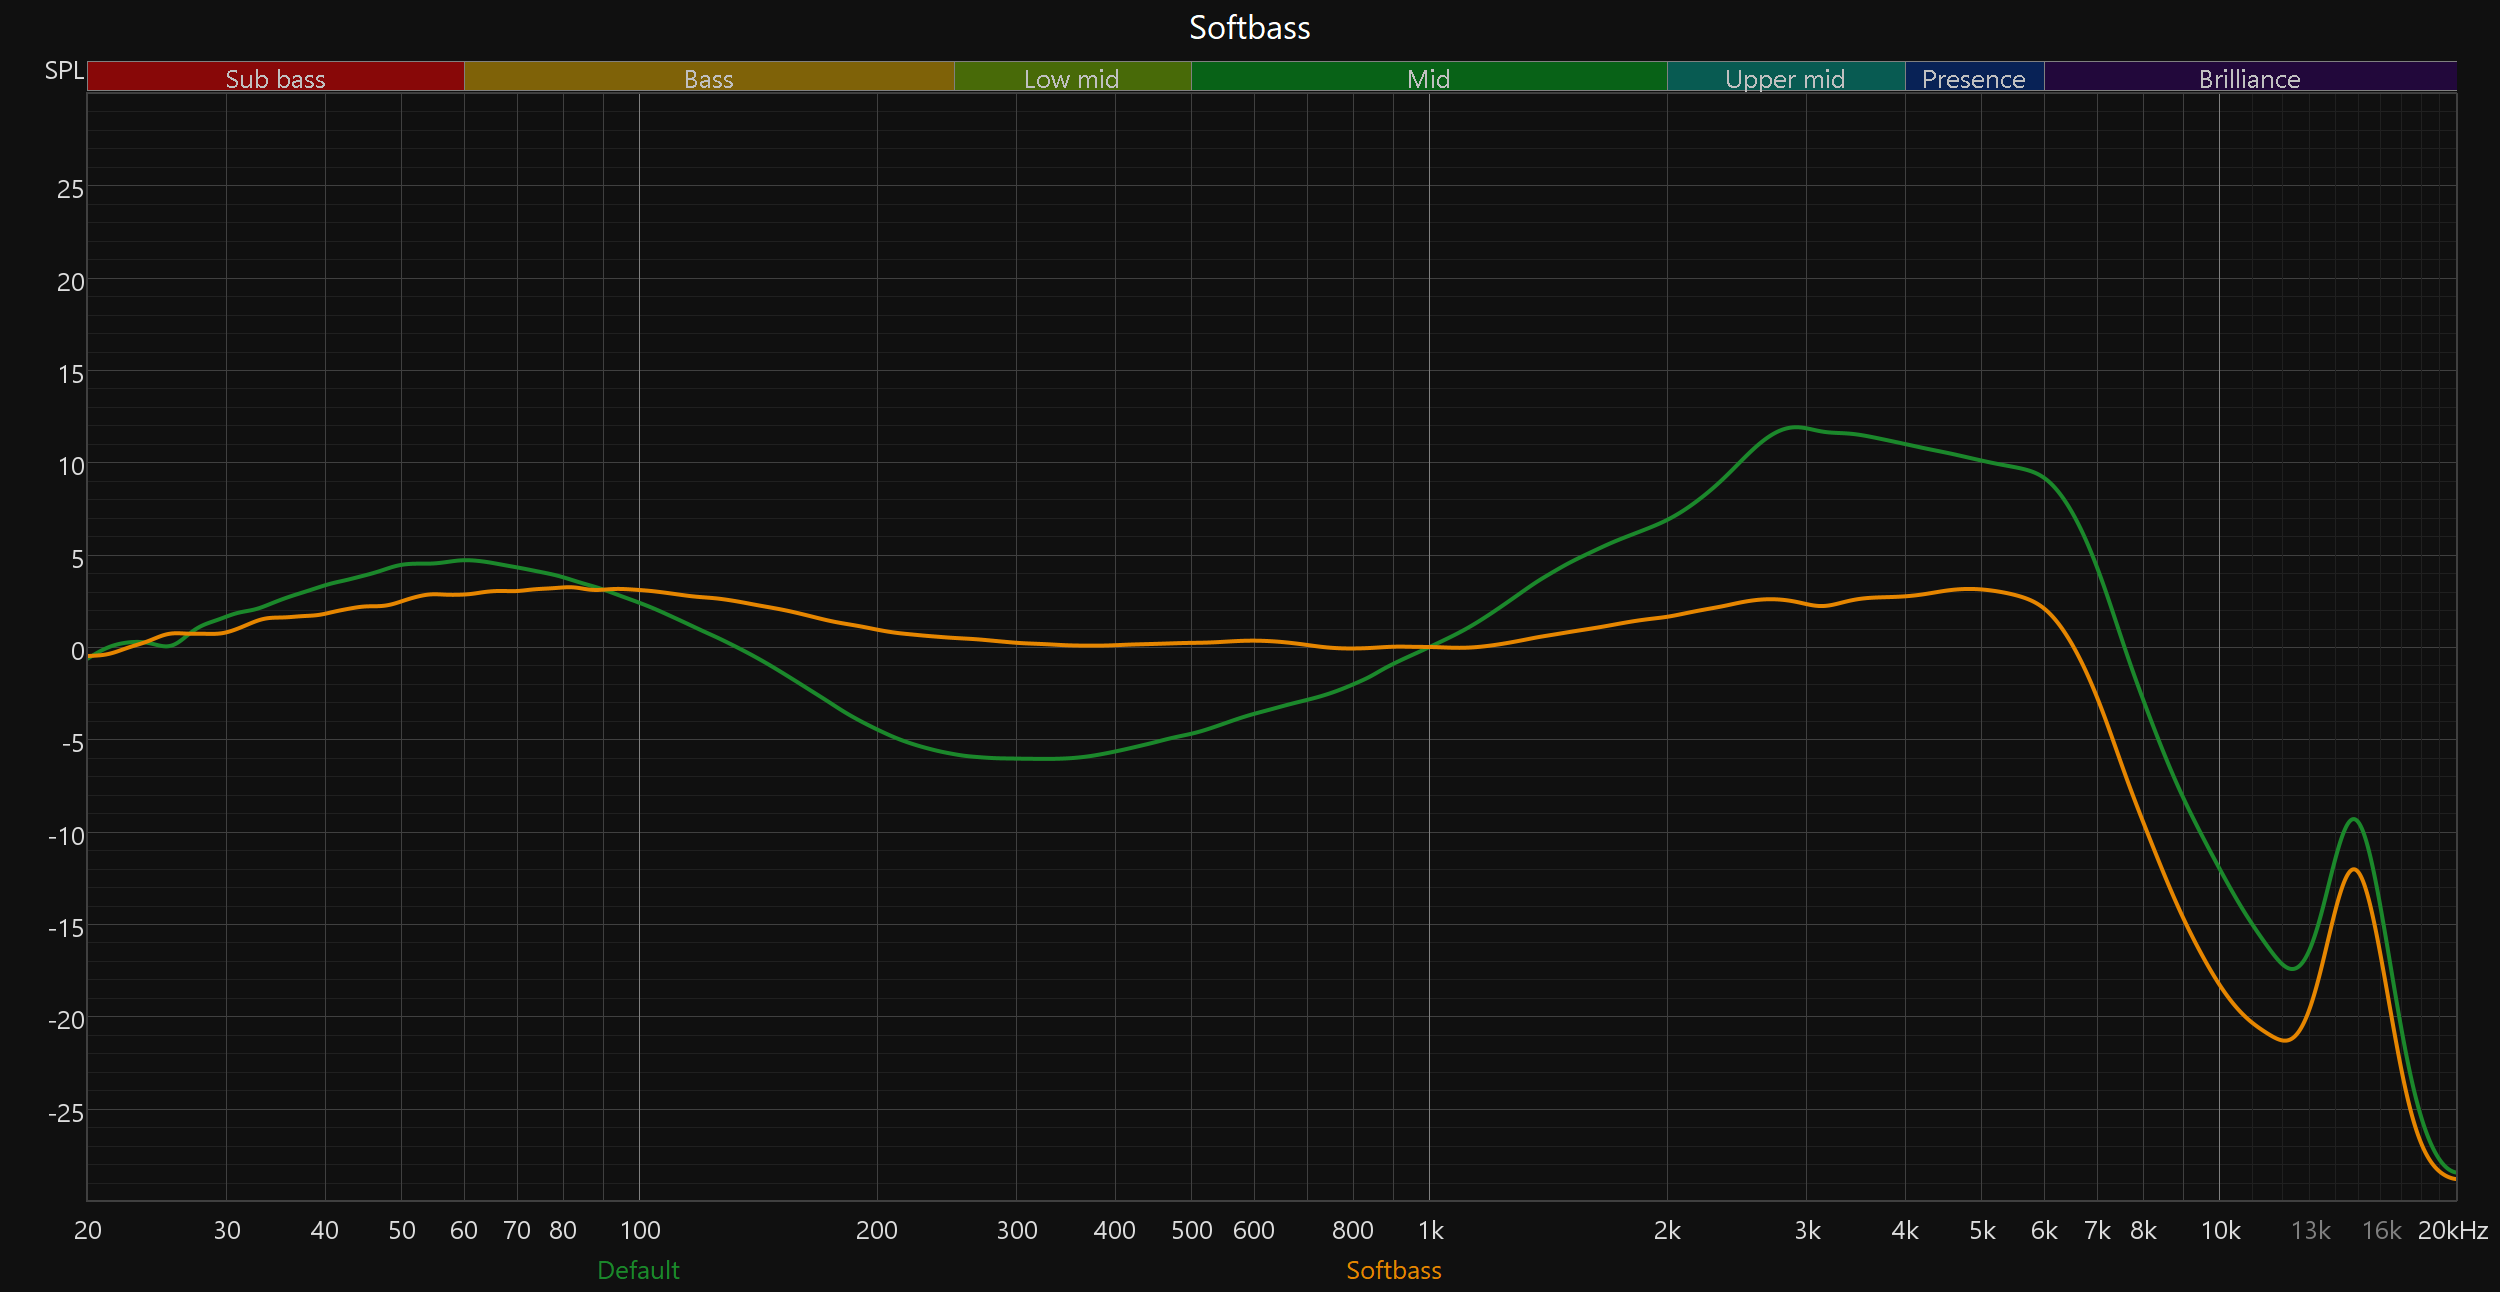Image resolution: width=2500 pixels, height=1292 pixels.
Task: Click the 100 Hz axis label
Action: pyautogui.click(x=640, y=1230)
